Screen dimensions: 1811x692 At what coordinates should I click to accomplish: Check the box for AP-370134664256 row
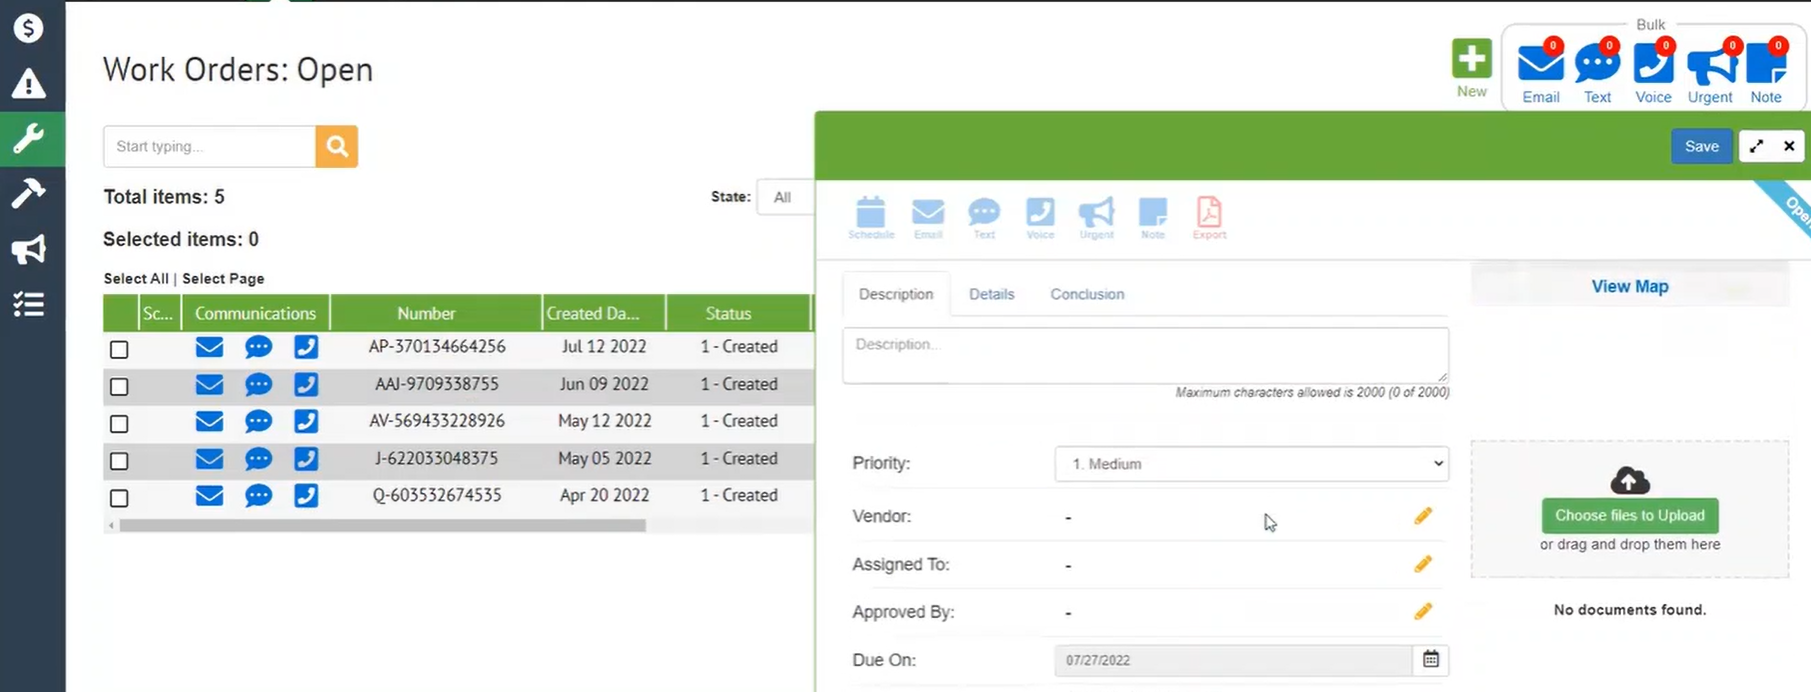[119, 349]
